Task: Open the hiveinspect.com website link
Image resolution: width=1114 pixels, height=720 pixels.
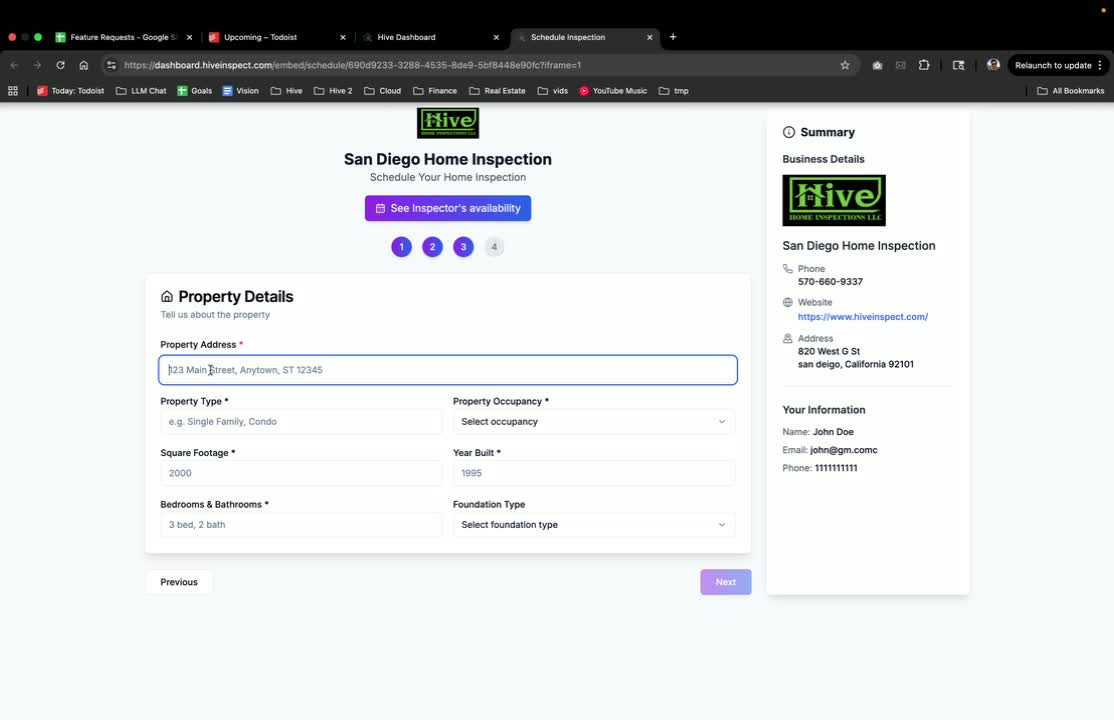Action: [x=862, y=317]
